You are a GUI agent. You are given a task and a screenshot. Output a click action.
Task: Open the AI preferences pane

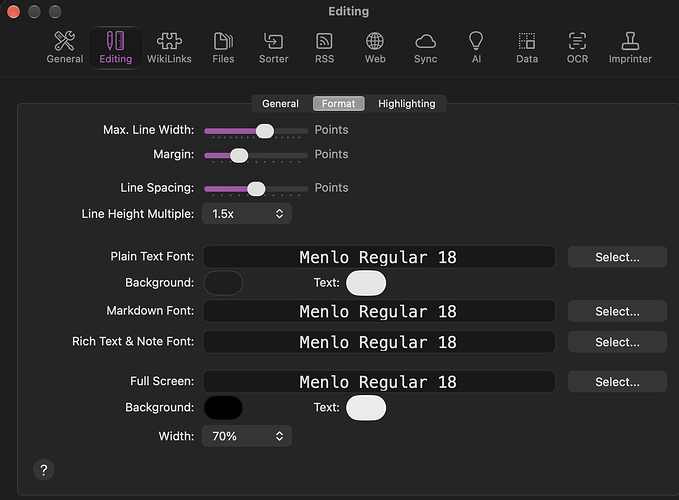coord(476,48)
